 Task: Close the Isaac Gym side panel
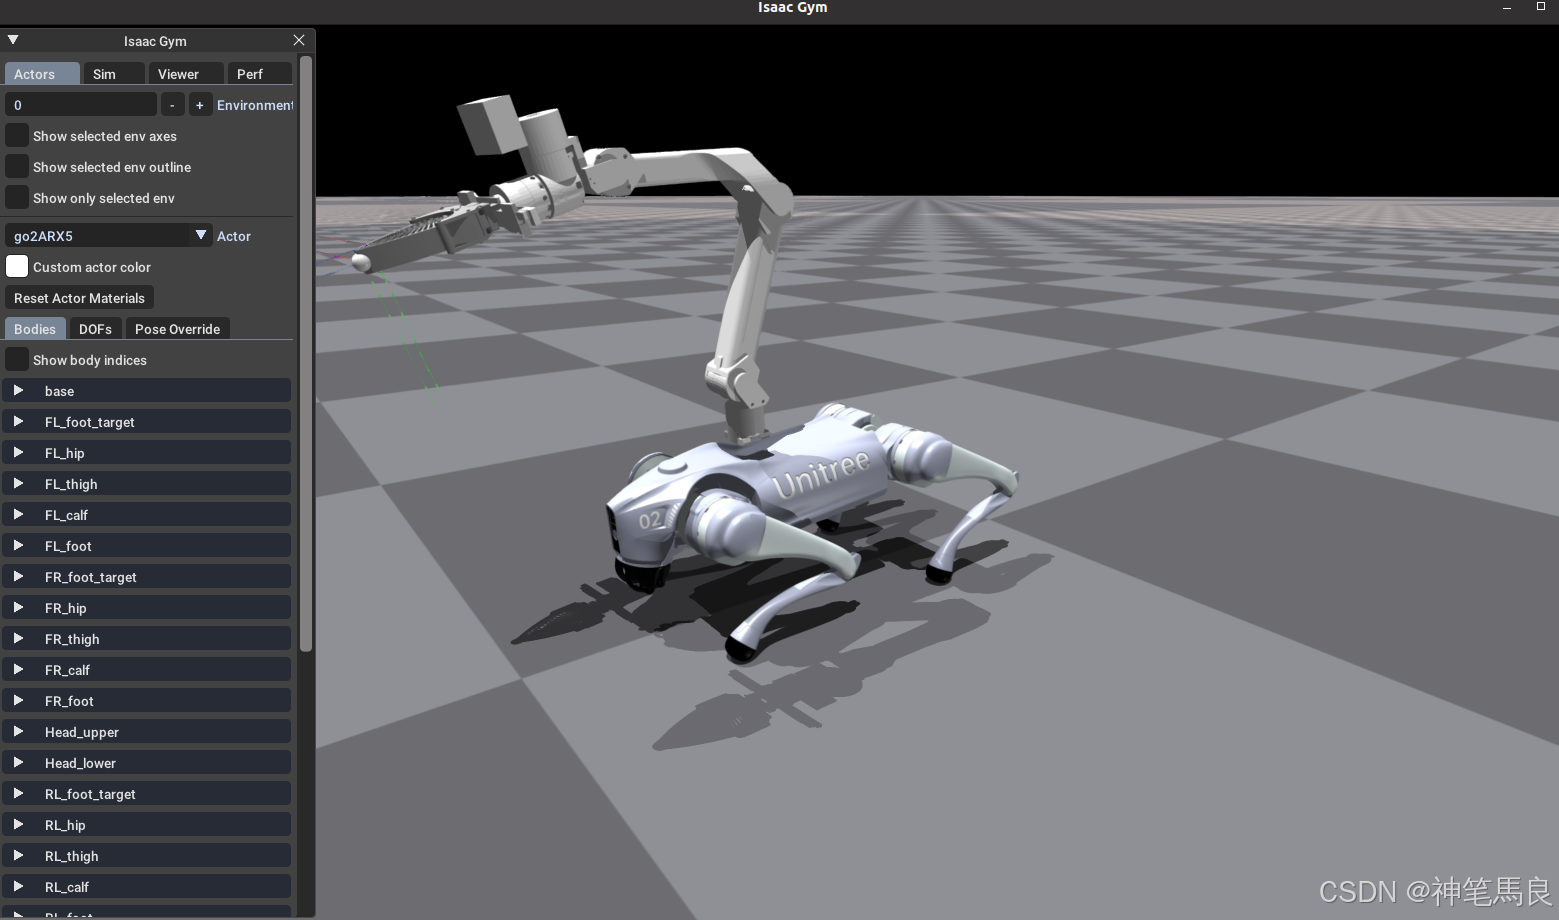coord(299,40)
